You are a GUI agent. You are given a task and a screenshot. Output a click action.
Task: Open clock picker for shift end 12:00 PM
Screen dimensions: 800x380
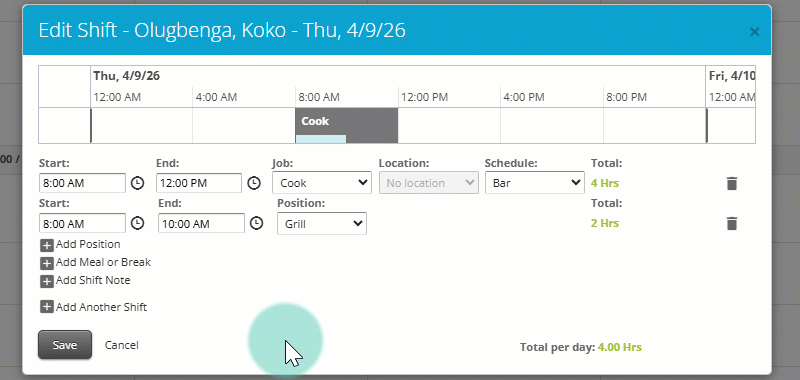tap(254, 183)
